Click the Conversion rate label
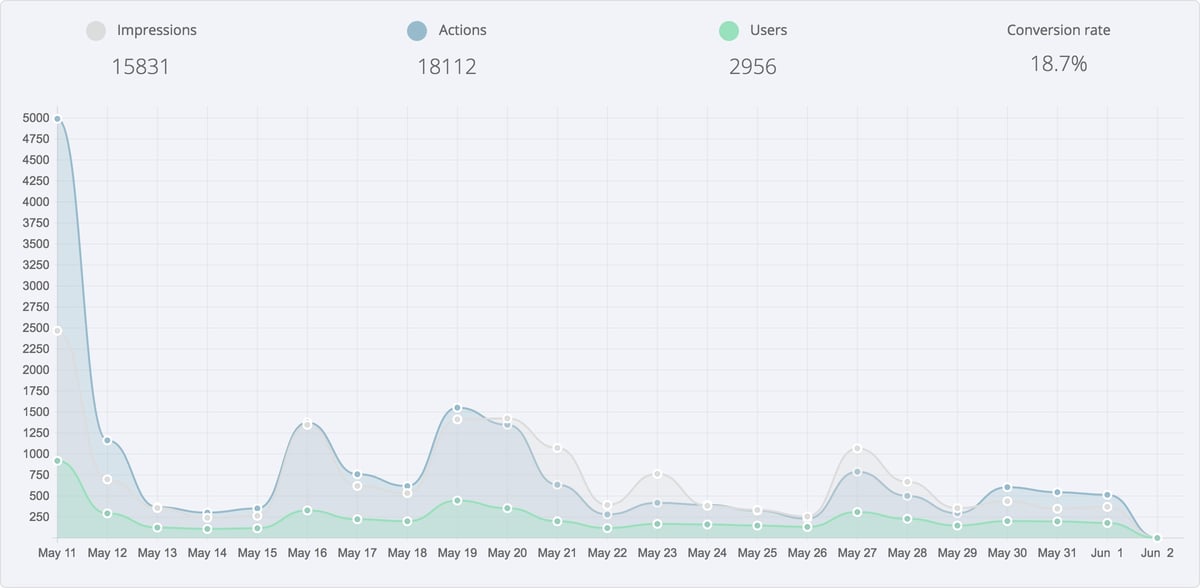 (1058, 30)
